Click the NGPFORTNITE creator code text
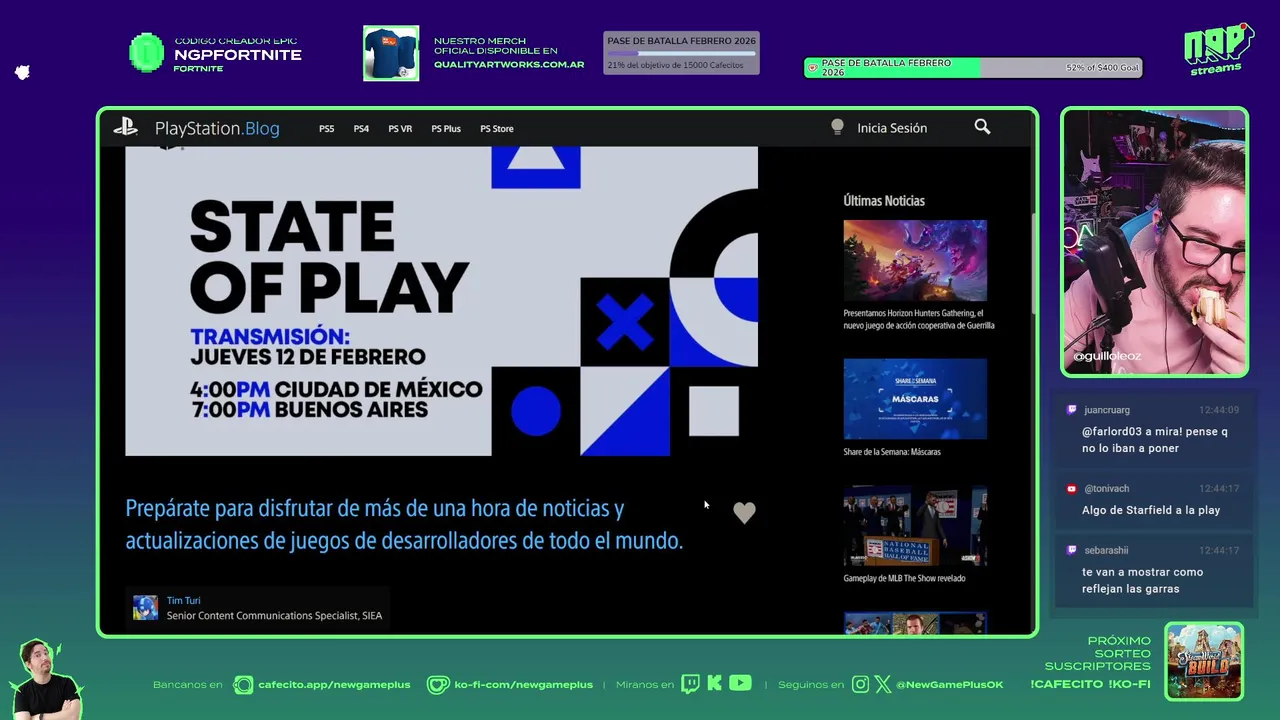Image resolution: width=1280 pixels, height=720 pixels. pyautogui.click(x=238, y=55)
